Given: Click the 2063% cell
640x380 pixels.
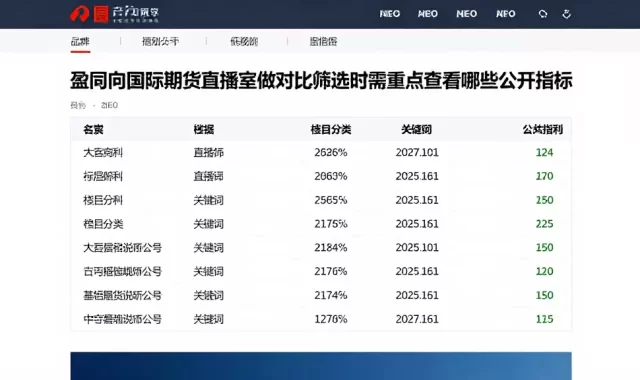Looking at the screenshot, I should (331, 176).
